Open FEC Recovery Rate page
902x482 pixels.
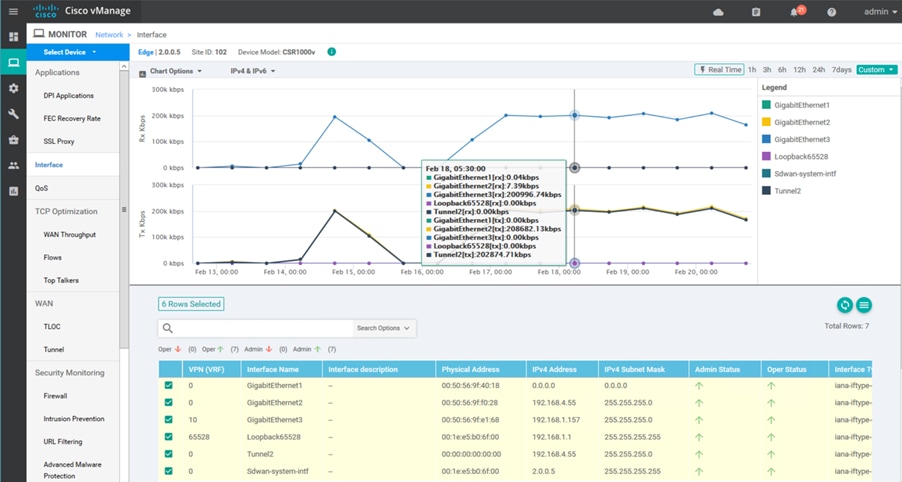72,118
